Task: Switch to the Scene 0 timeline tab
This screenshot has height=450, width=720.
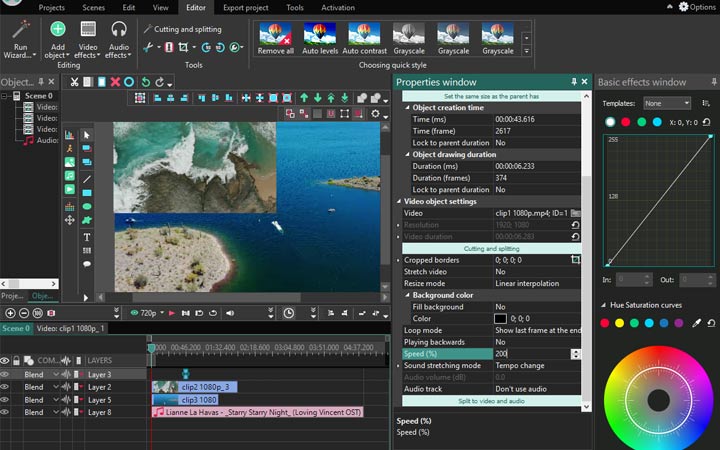Action: 15,328
